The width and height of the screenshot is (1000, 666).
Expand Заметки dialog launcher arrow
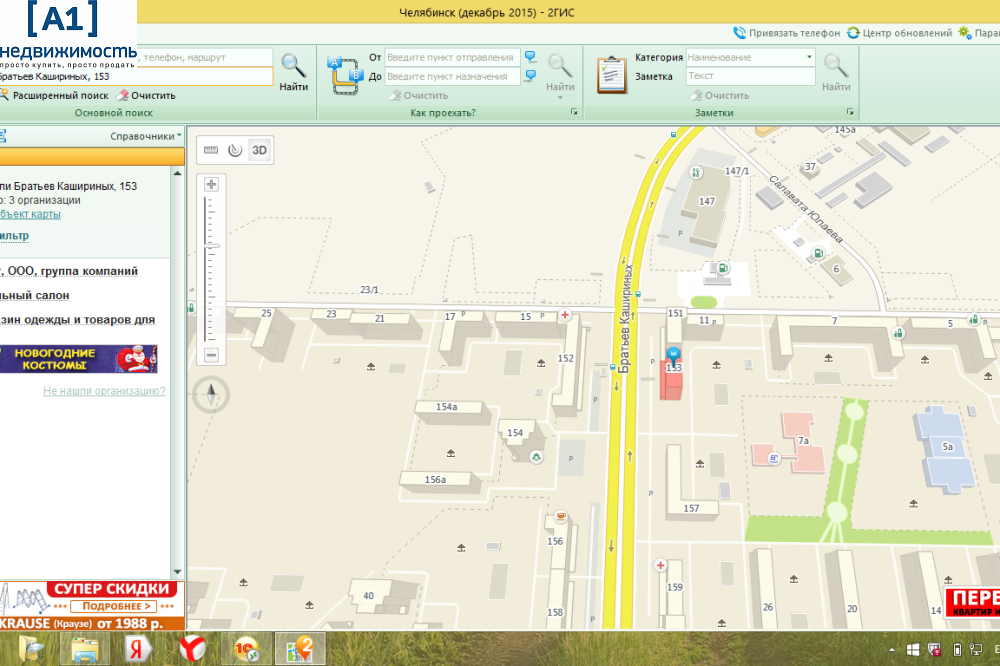(x=850, y=112)
